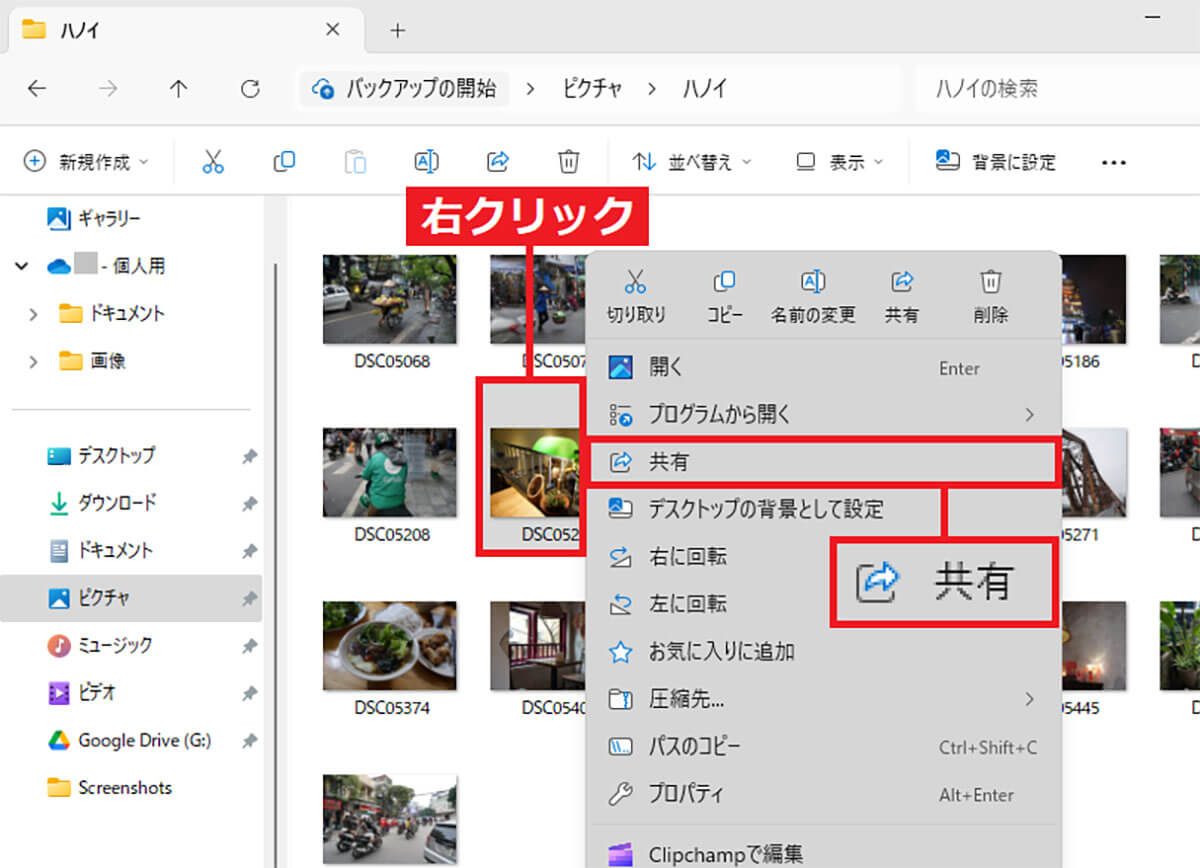Click 名前の変更 in the context menu
The width and height of the screenshot is (1200, 868).
(x=813, y=296)
